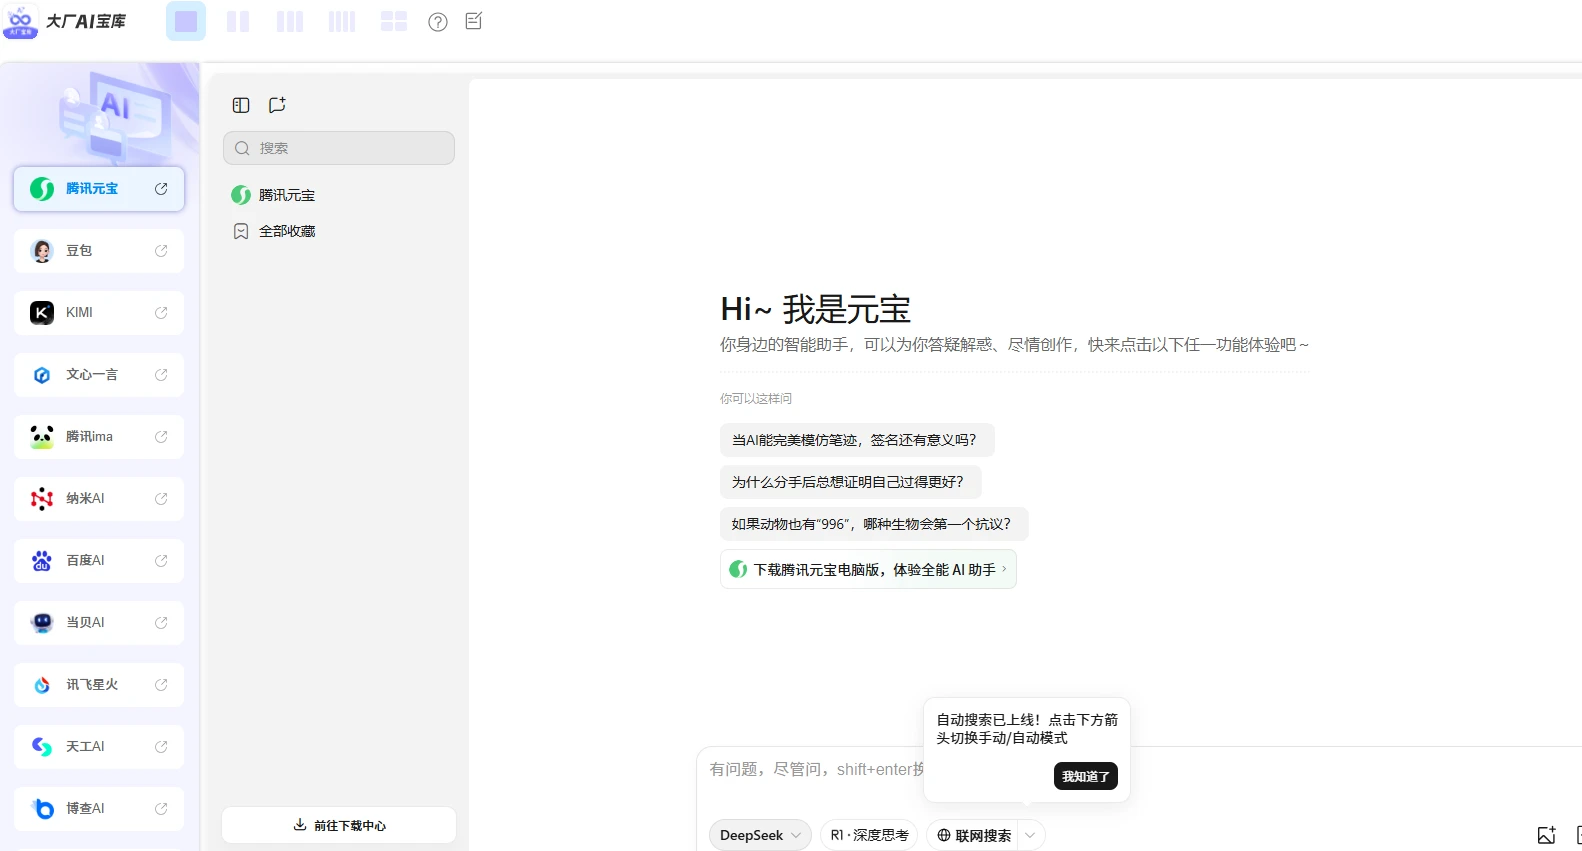Open 讯飞星火 in external window icon
This screenshot has width=1582, height=851.
[x=161, y=685]
